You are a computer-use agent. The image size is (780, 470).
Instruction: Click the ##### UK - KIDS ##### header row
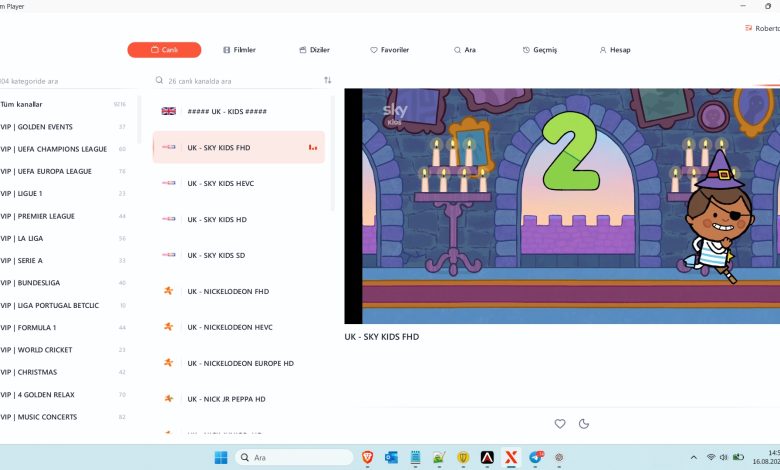pos(239,111)
